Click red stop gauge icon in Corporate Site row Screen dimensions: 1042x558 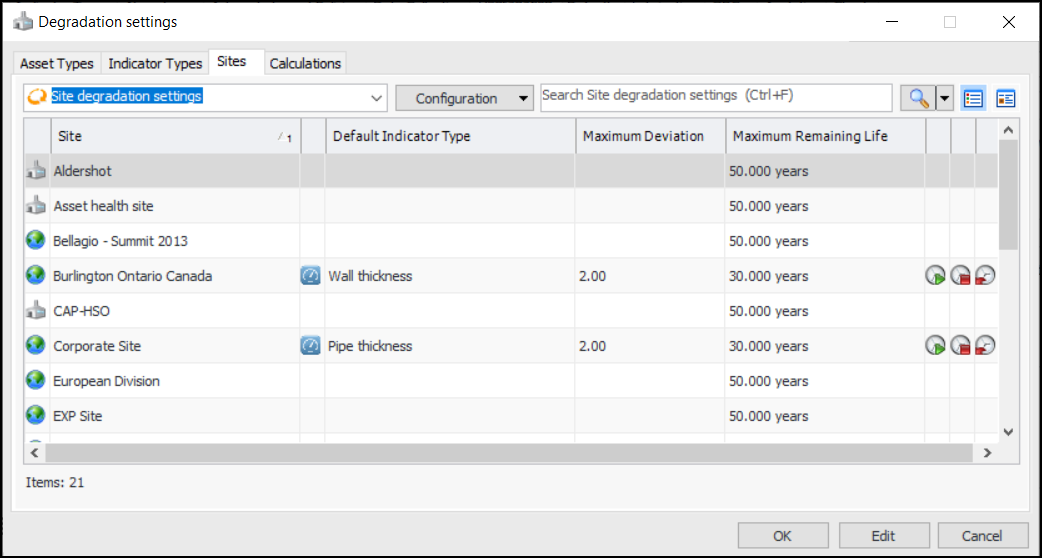[x=960, y=346]
